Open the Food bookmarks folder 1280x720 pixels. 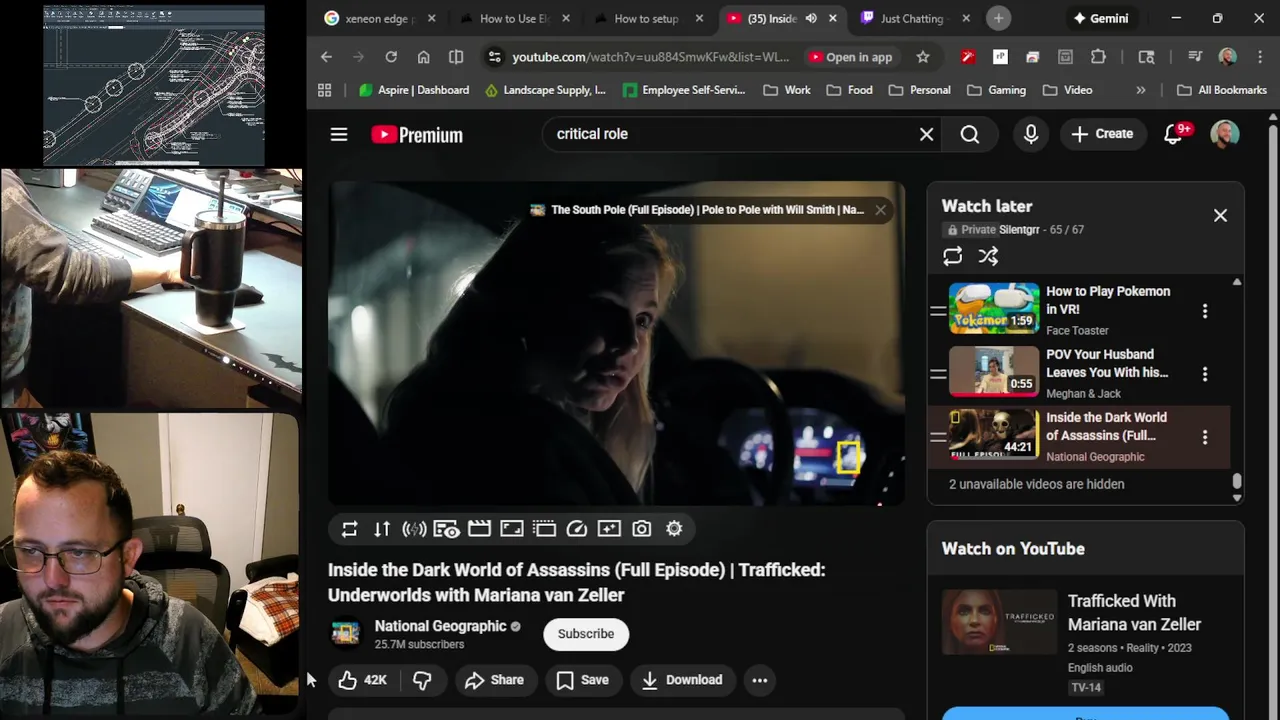(x=849, y=90)
